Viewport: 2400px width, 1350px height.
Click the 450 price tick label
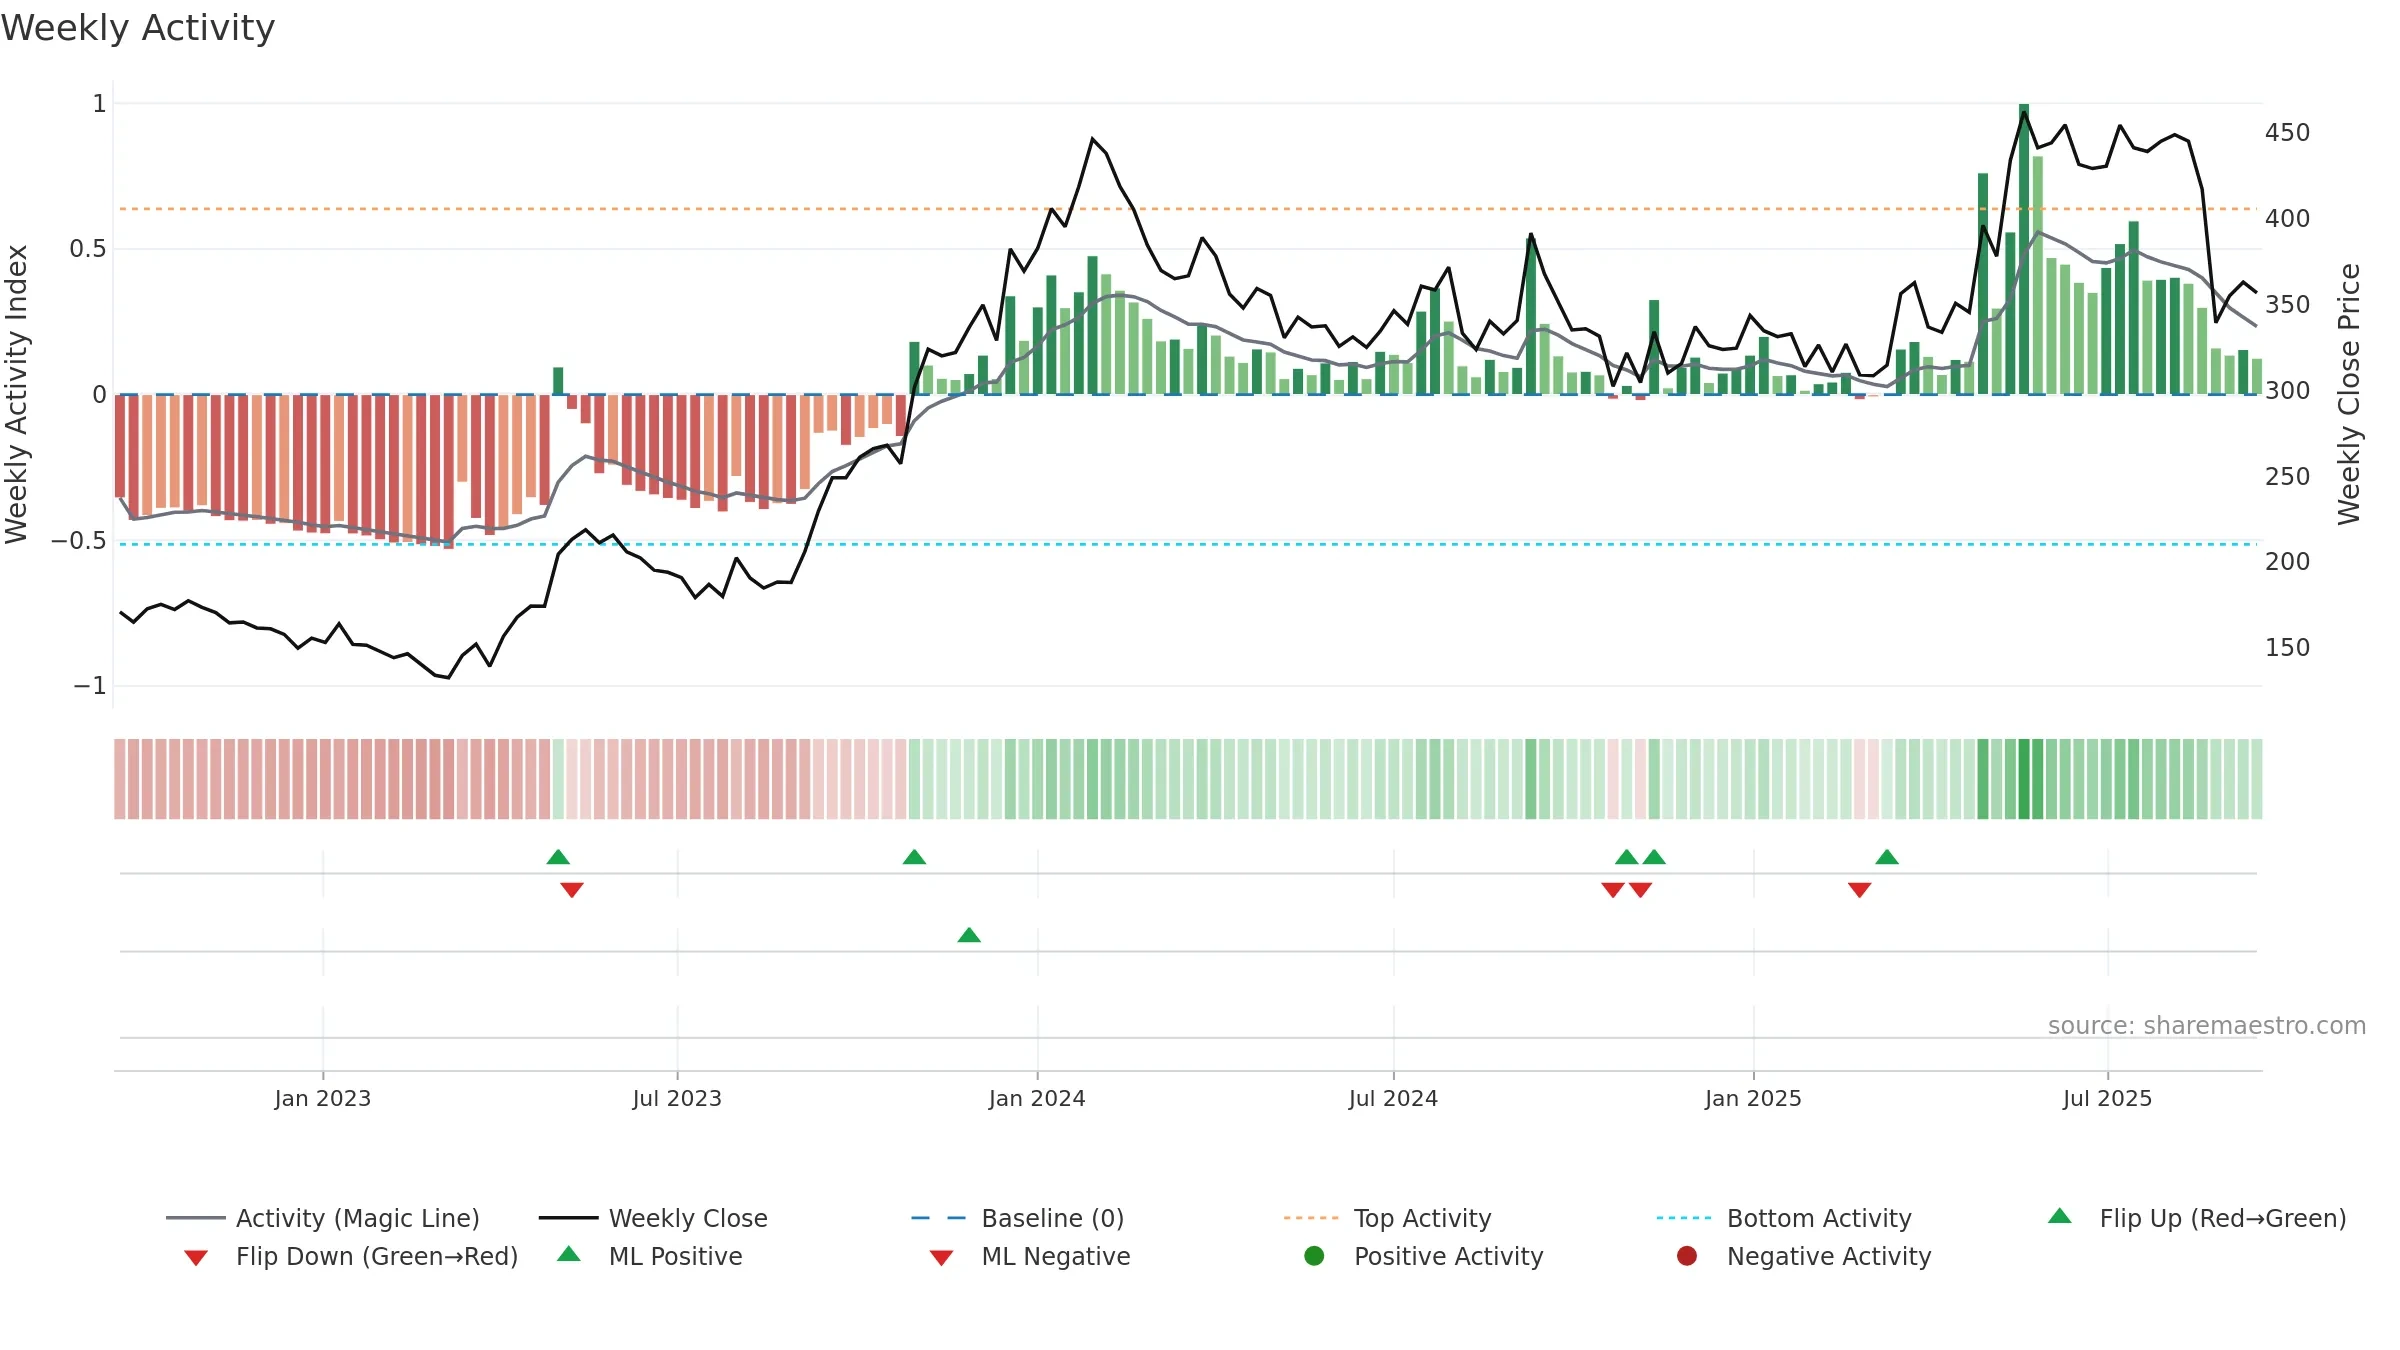[2288, 133]
